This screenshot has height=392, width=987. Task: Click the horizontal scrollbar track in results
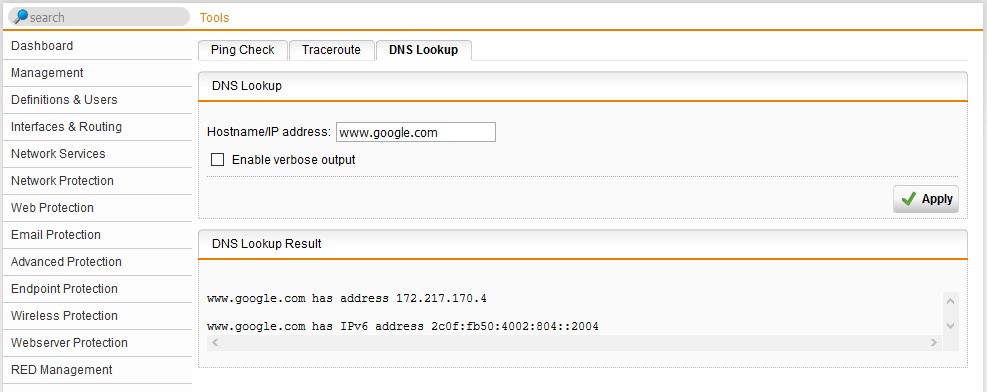pyautogui.click(x=574, y=343)
